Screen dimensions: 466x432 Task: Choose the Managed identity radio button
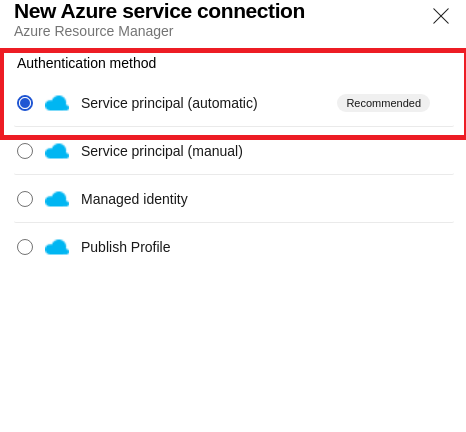coord(25,199)
